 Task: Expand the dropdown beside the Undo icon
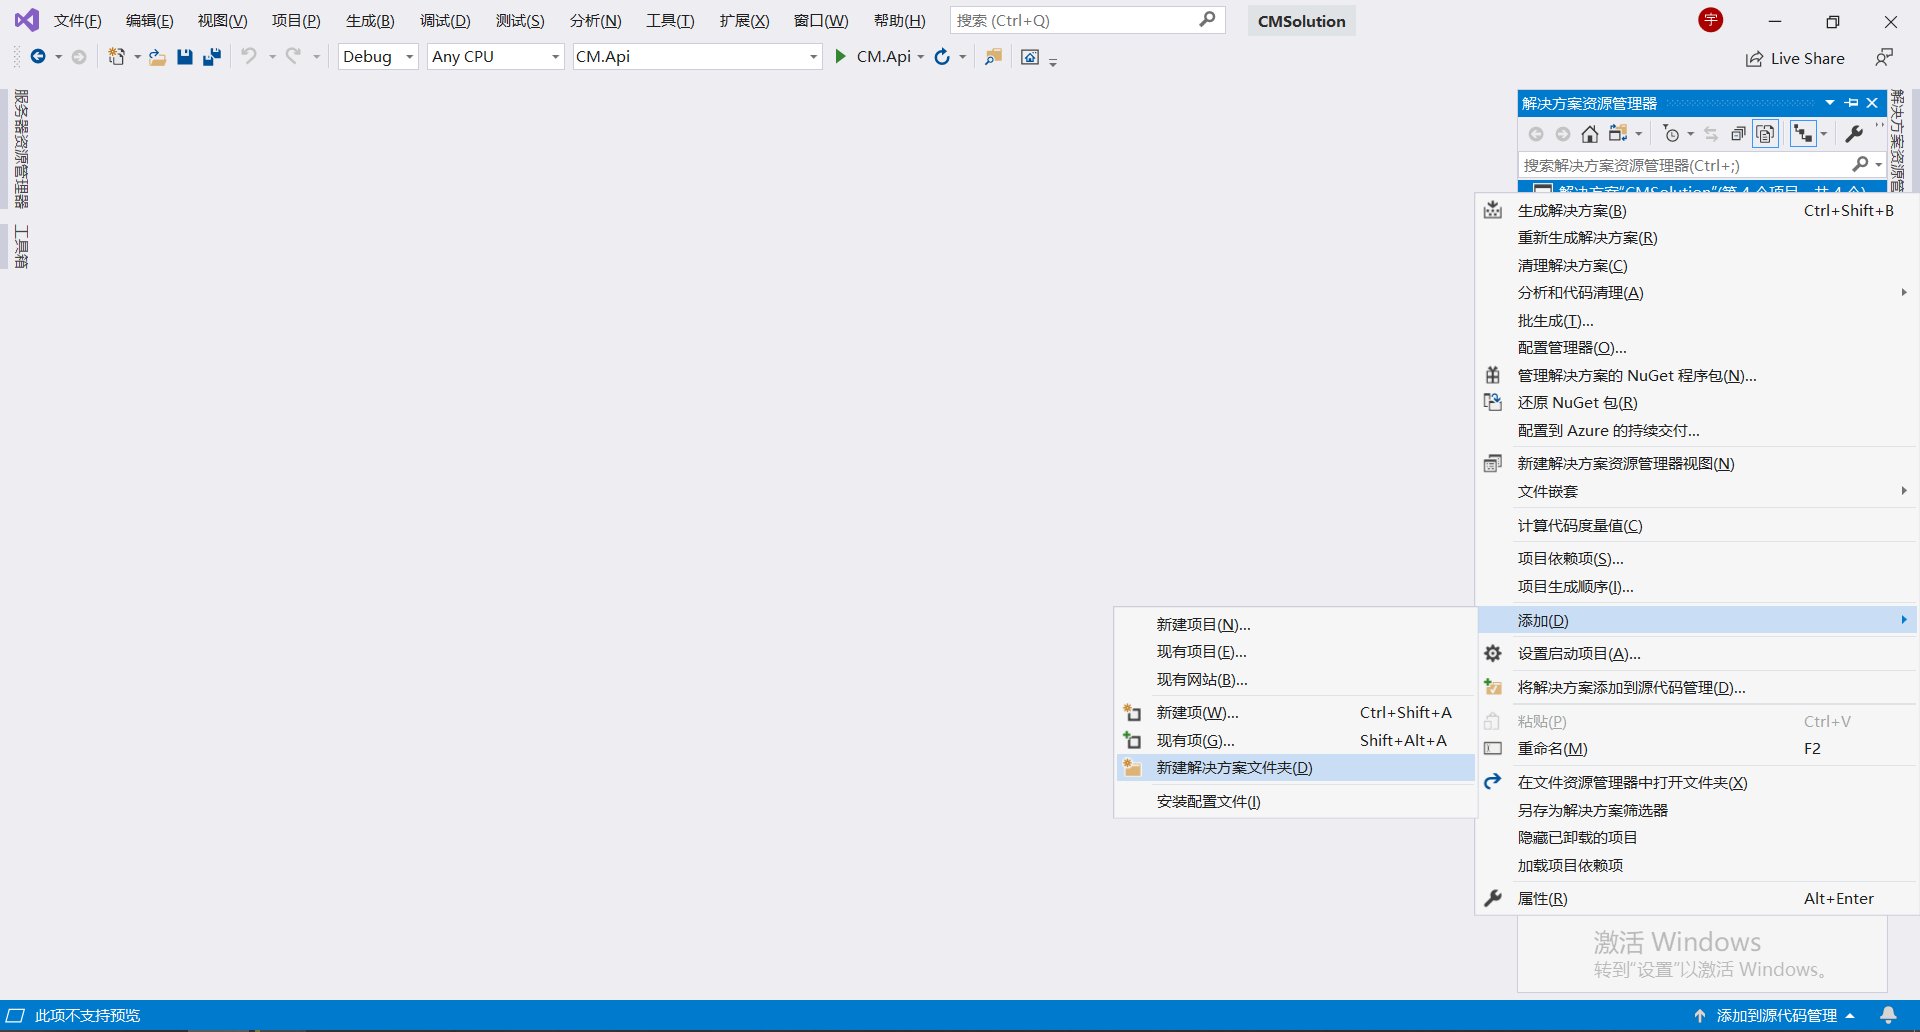coord(272,57)
